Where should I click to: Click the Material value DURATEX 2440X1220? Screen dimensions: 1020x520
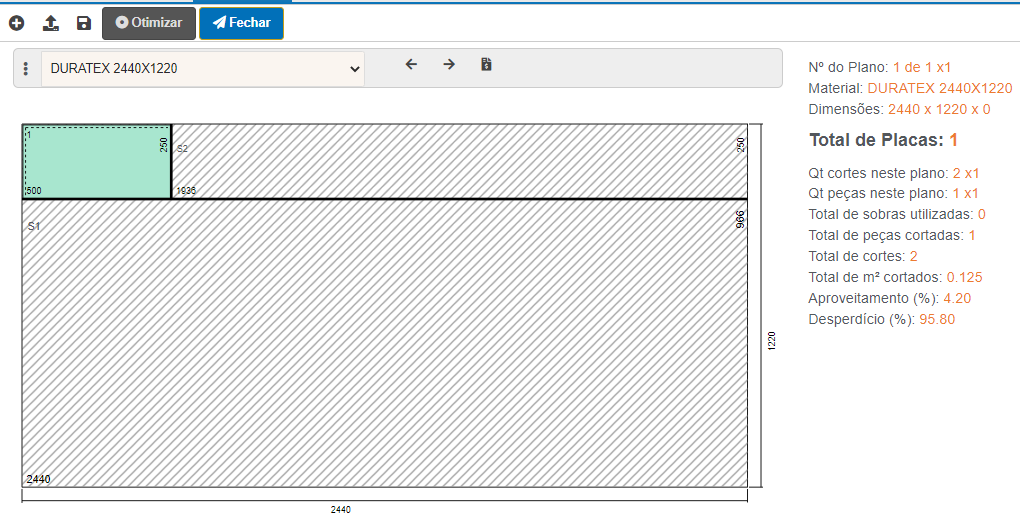(x=940, y=88)
